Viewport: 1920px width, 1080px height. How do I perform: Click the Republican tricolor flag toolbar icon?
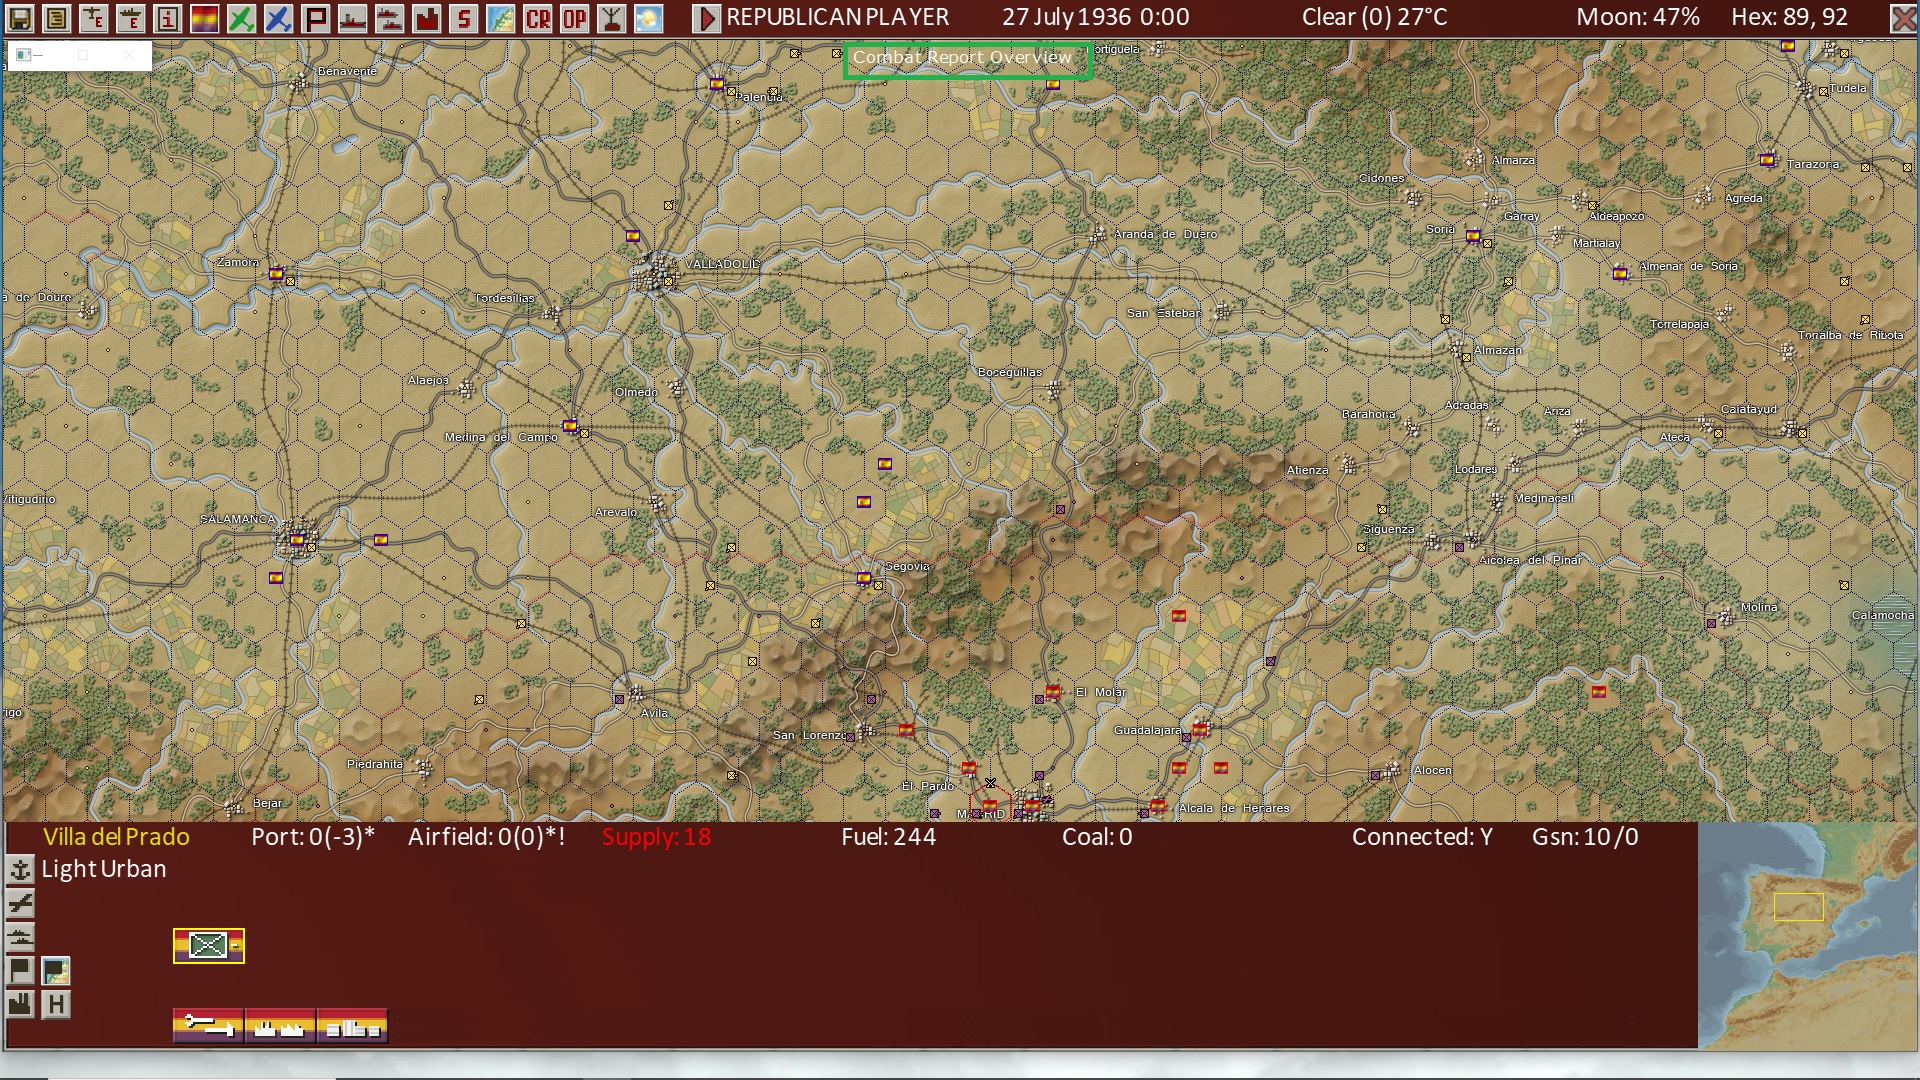coord(205,18)
